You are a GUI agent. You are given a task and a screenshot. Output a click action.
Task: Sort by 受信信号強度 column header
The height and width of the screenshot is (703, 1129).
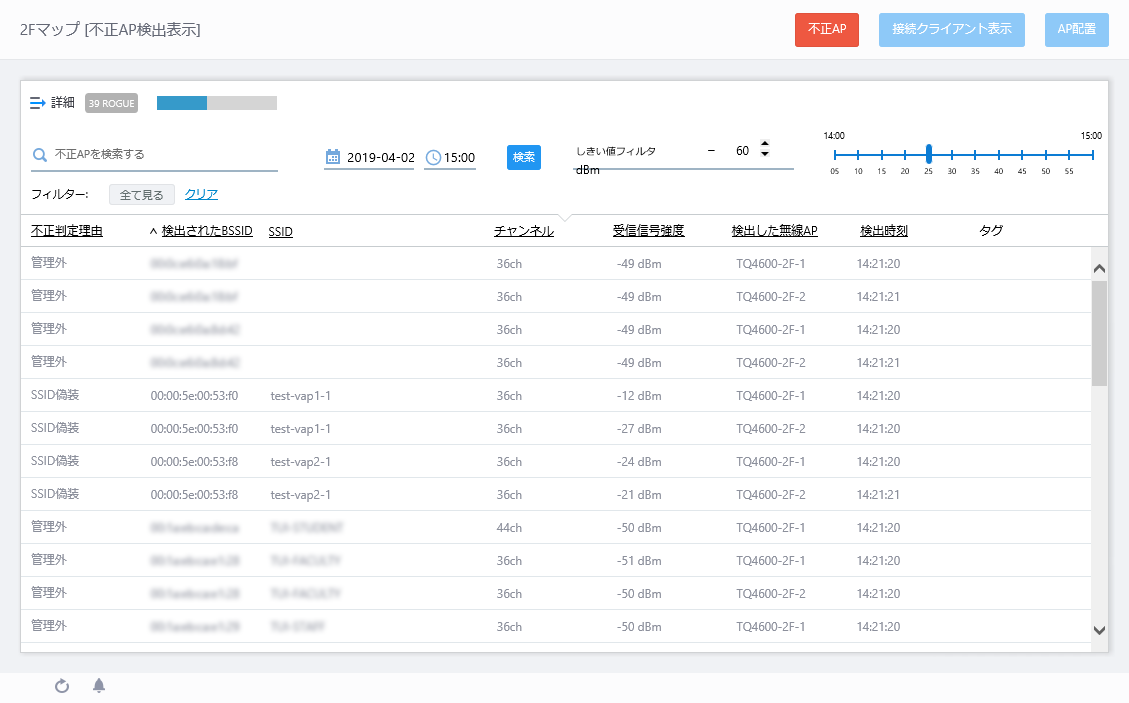click(x=649, y=231)
